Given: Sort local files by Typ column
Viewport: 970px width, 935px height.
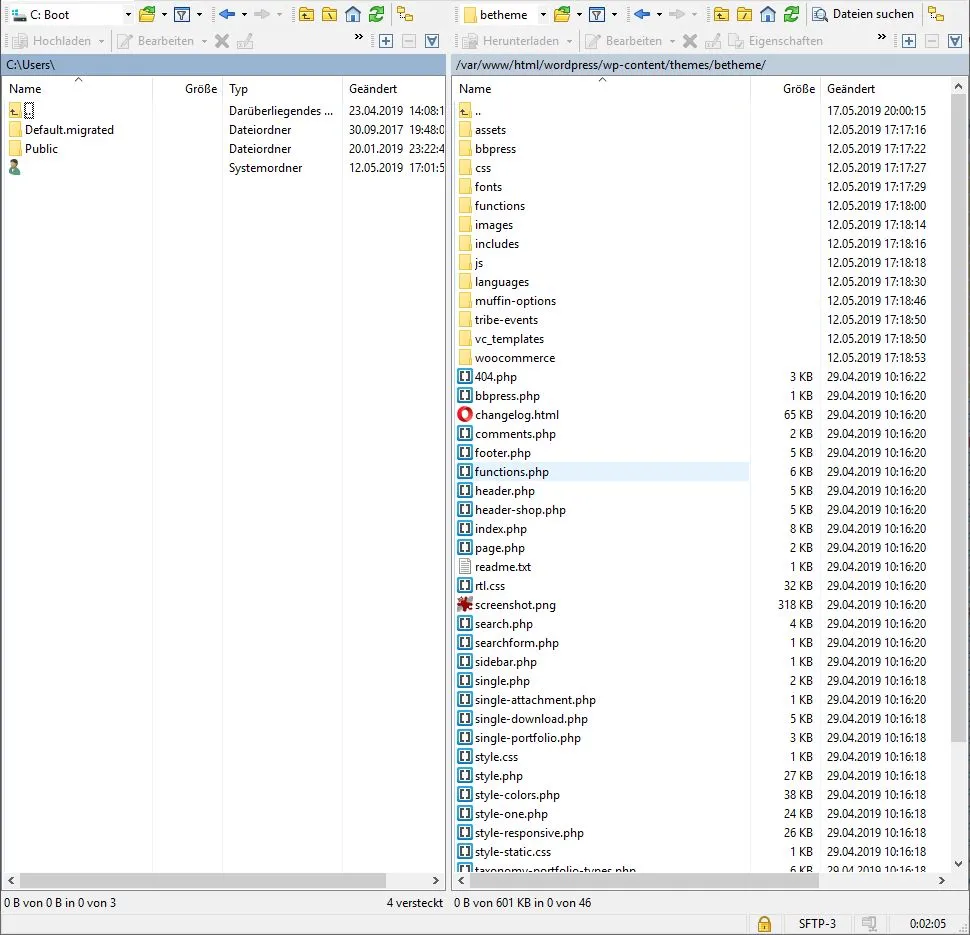Looking at the screenshot, I should 282,88.
